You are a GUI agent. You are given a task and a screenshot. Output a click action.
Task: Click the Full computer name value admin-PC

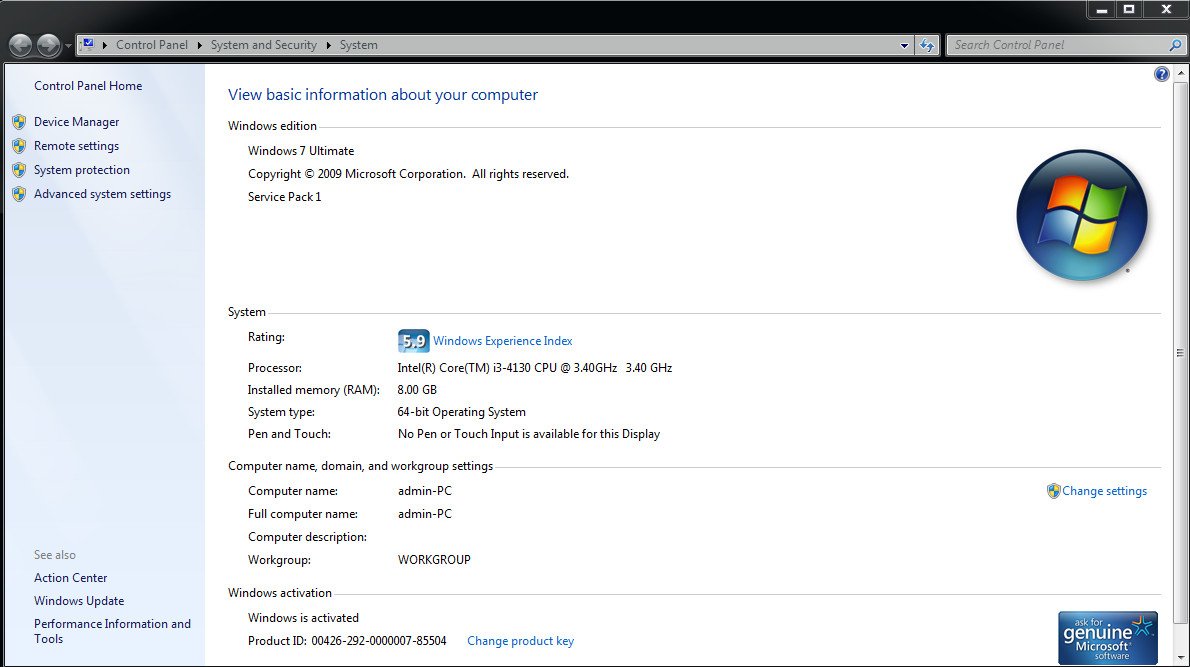[425, 514]
